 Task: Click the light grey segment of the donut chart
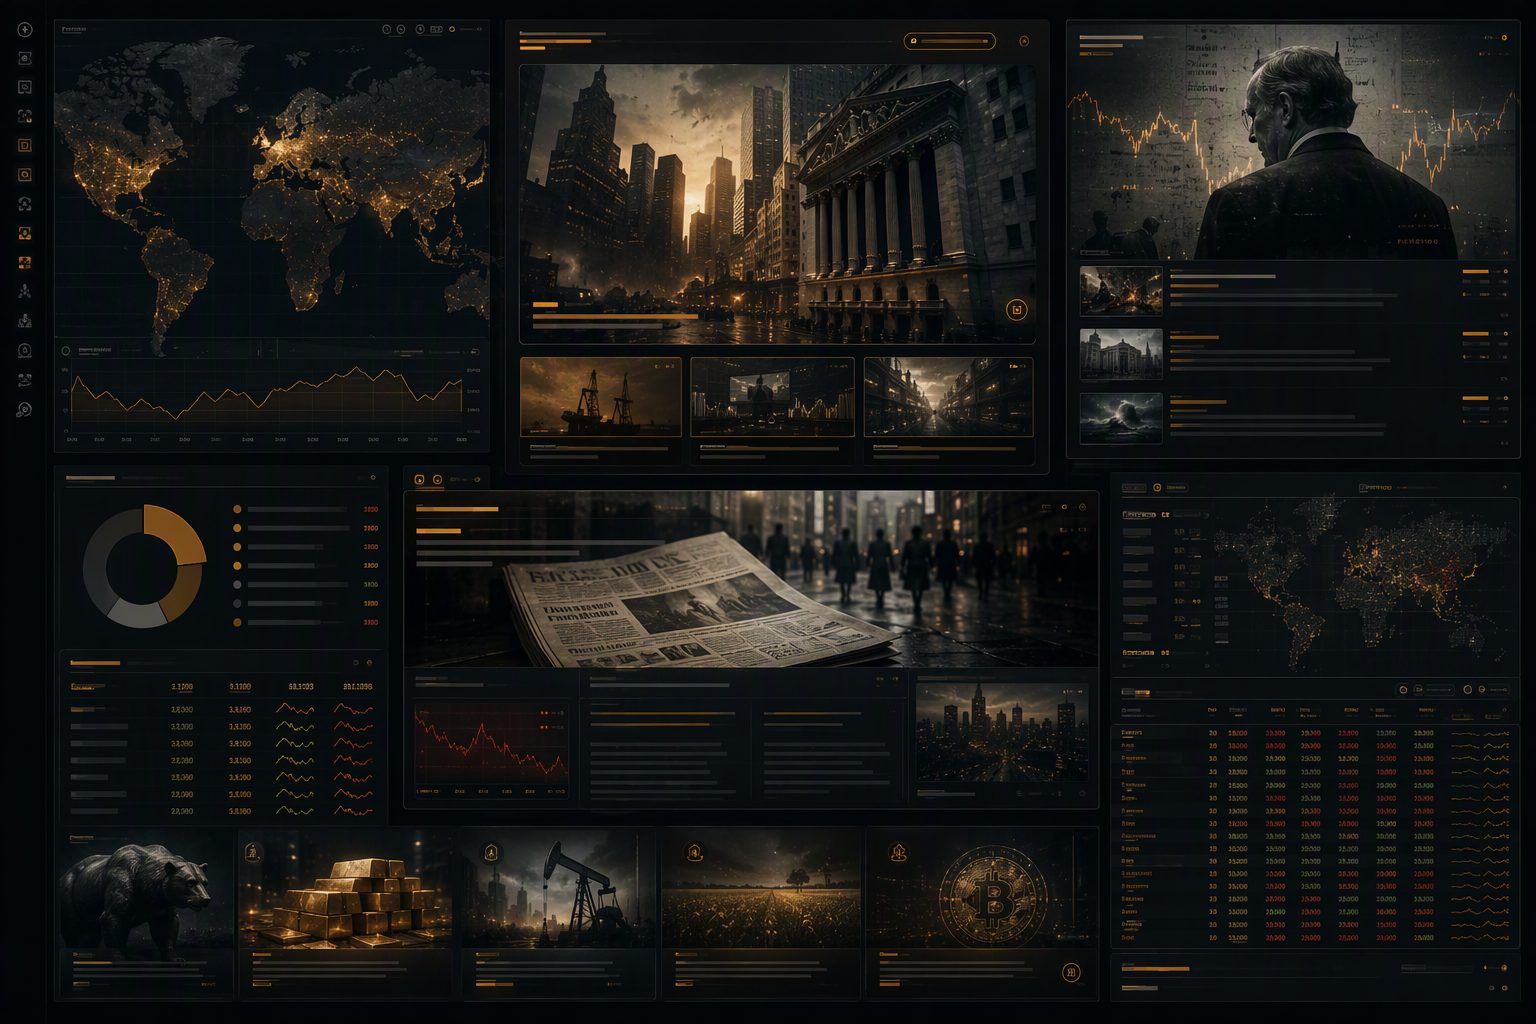pos(137,612)
